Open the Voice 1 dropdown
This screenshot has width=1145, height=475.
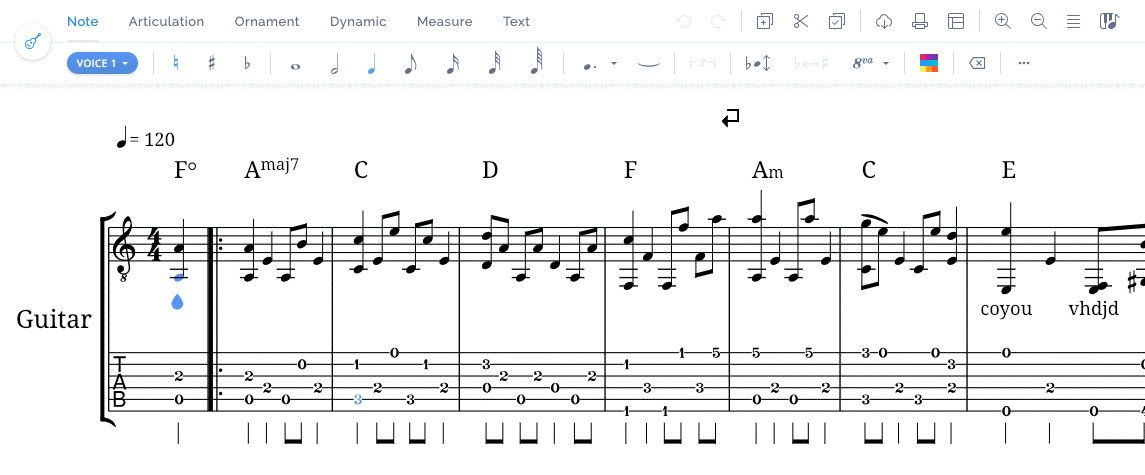coord(102,63)
